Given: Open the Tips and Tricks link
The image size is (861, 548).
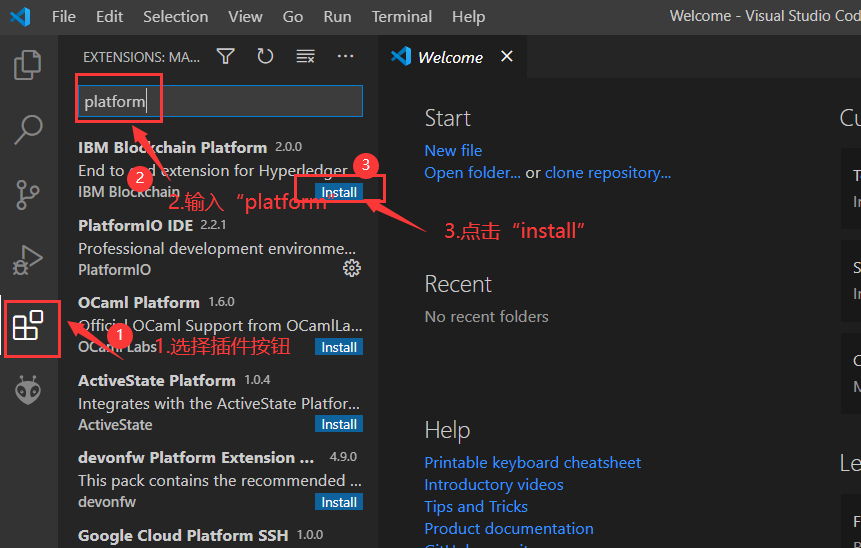Looking at the screenshot, I should click(x=476, y=506).
